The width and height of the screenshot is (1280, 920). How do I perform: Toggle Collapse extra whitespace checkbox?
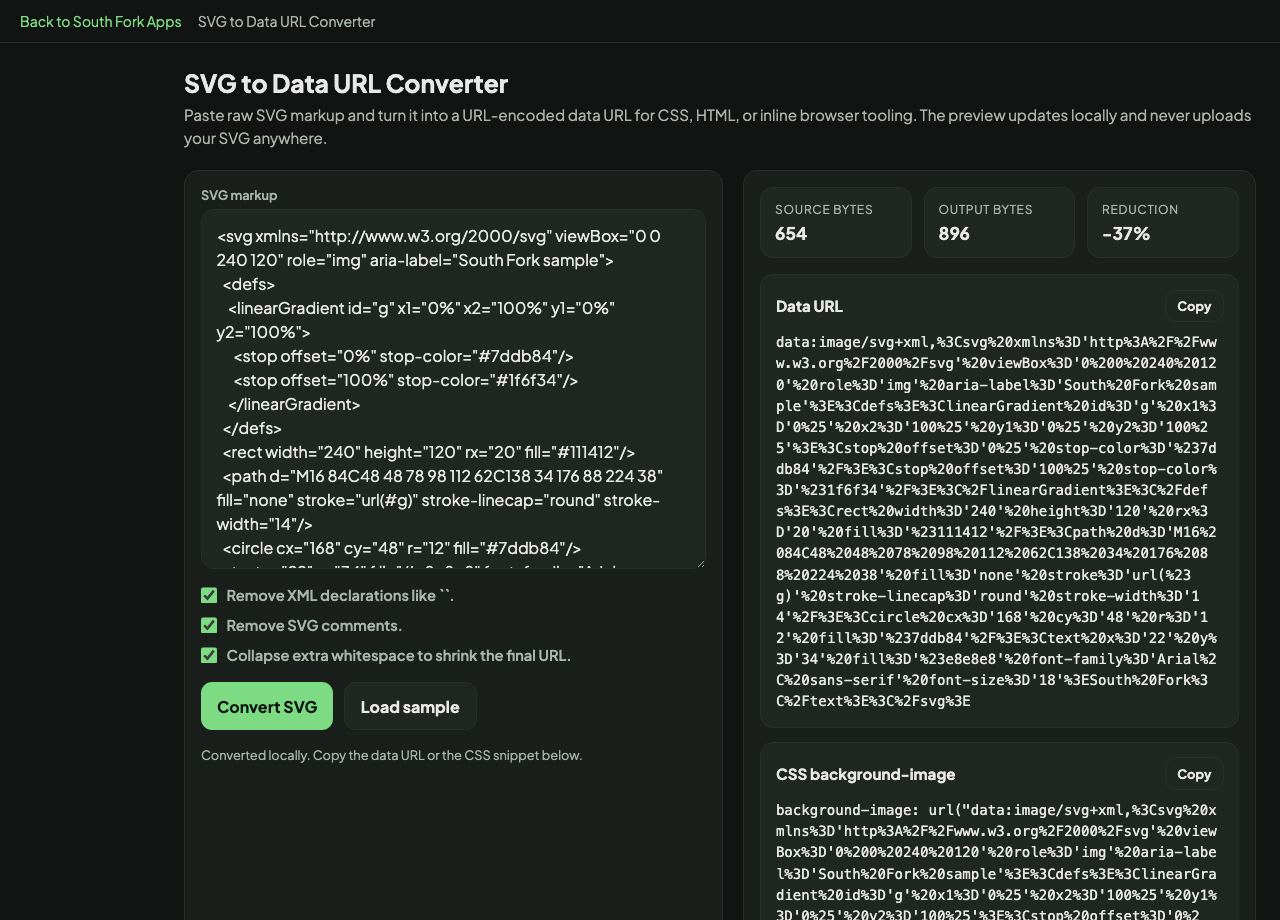[209, 655]
